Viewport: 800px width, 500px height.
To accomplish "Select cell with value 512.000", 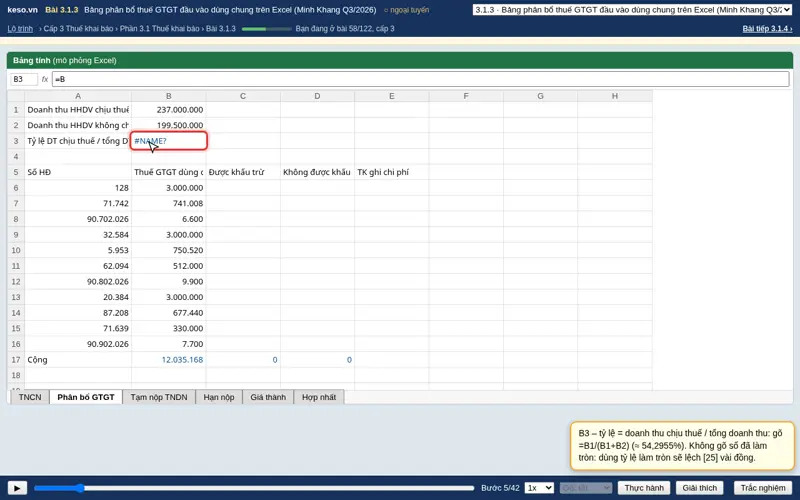I will (x=169, y=266).
